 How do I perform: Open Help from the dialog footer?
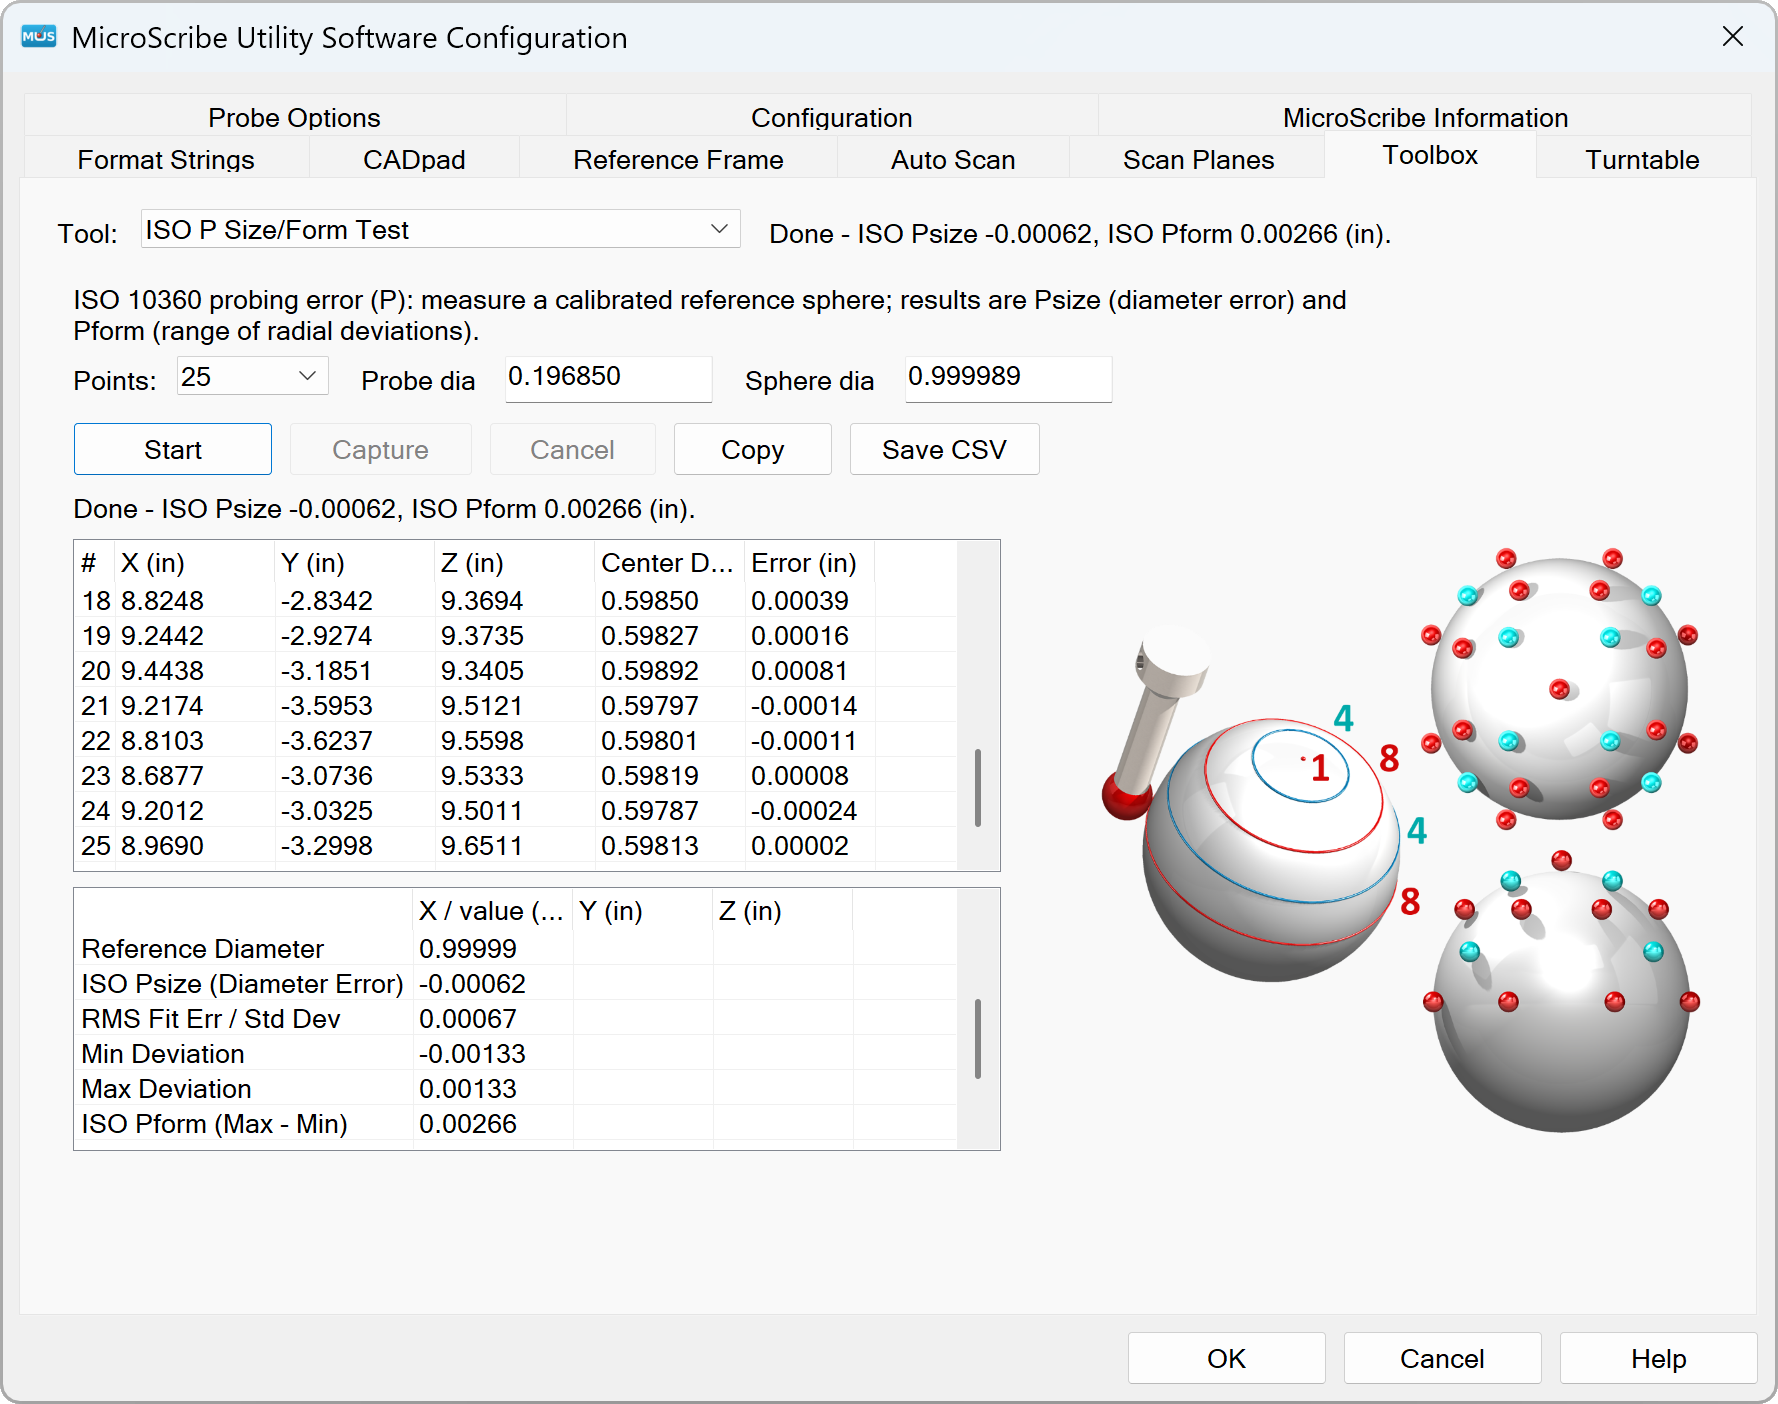point(1659,1358)
